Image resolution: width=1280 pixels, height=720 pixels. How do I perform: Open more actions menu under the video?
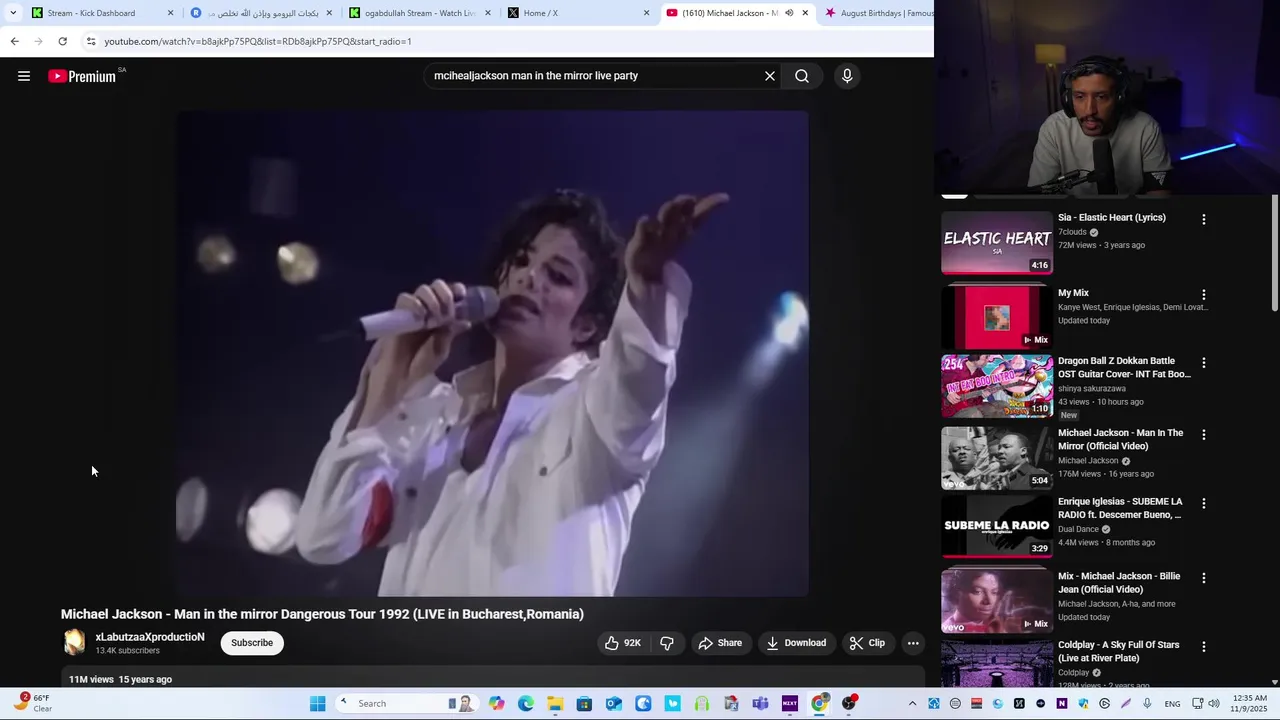[913, 643]
